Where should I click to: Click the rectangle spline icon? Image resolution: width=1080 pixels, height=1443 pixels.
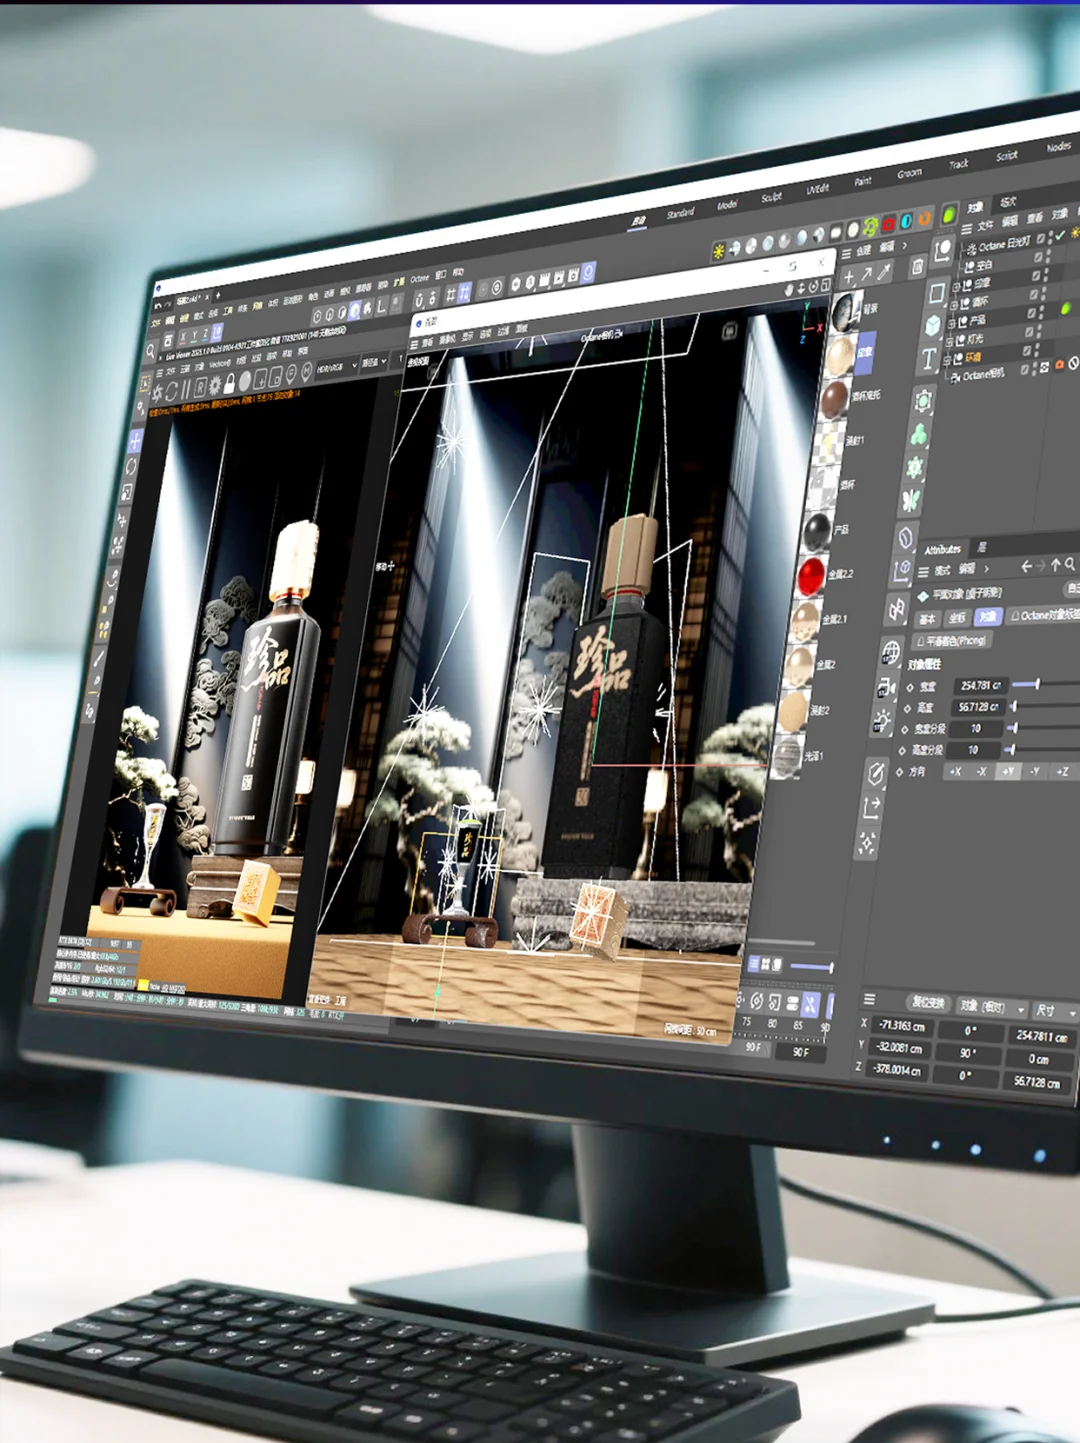(937, 293)
